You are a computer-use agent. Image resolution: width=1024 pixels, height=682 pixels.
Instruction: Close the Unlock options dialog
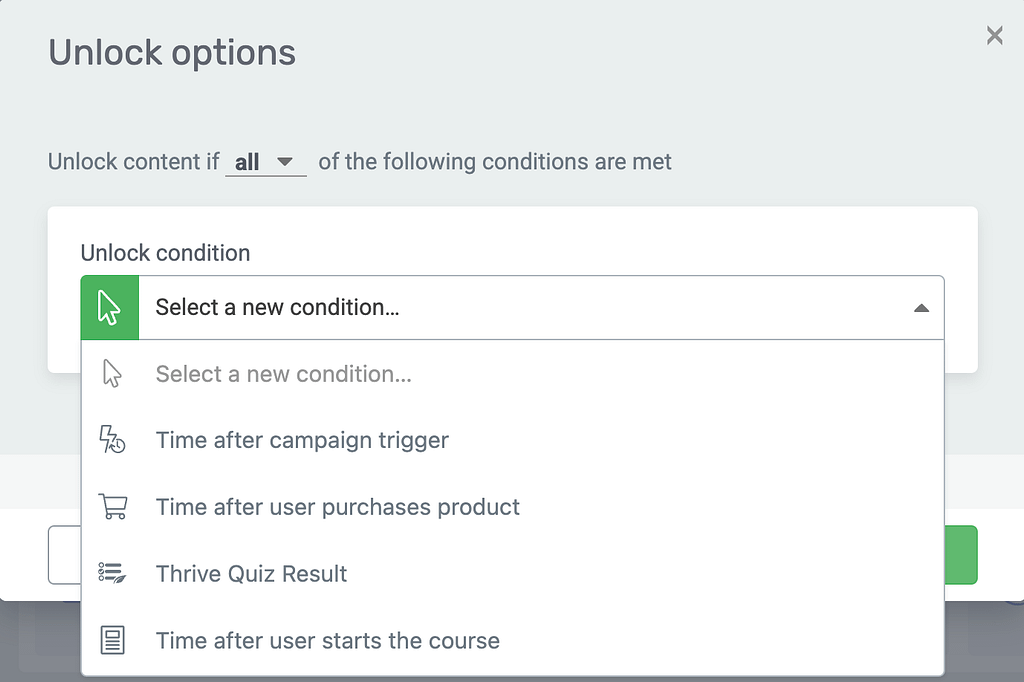tap(995, 35)
